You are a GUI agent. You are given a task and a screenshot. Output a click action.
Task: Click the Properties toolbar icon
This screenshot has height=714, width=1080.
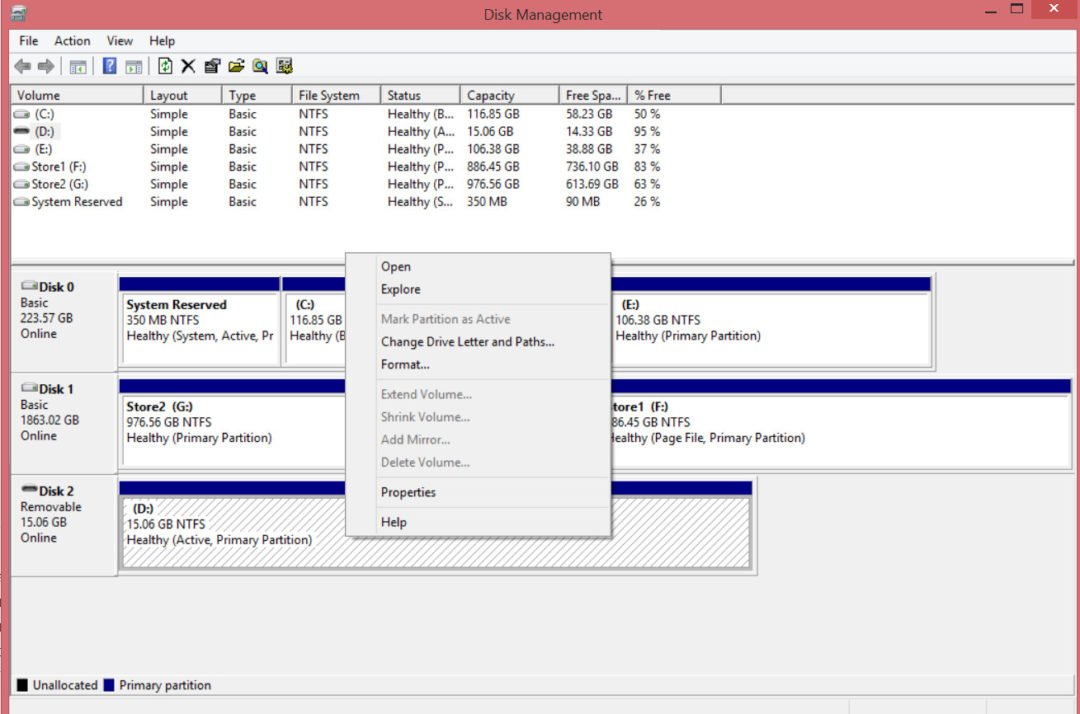click(212, 66)
